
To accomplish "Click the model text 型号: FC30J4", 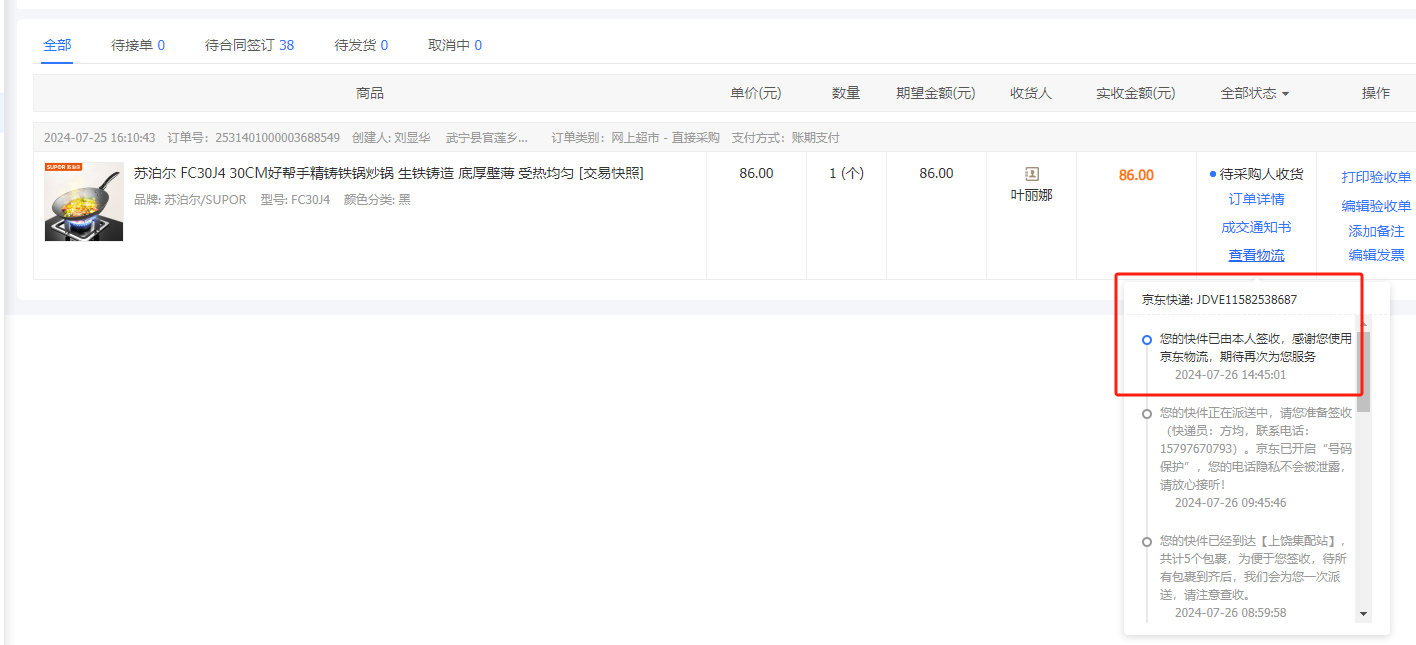I will [295, 199].
